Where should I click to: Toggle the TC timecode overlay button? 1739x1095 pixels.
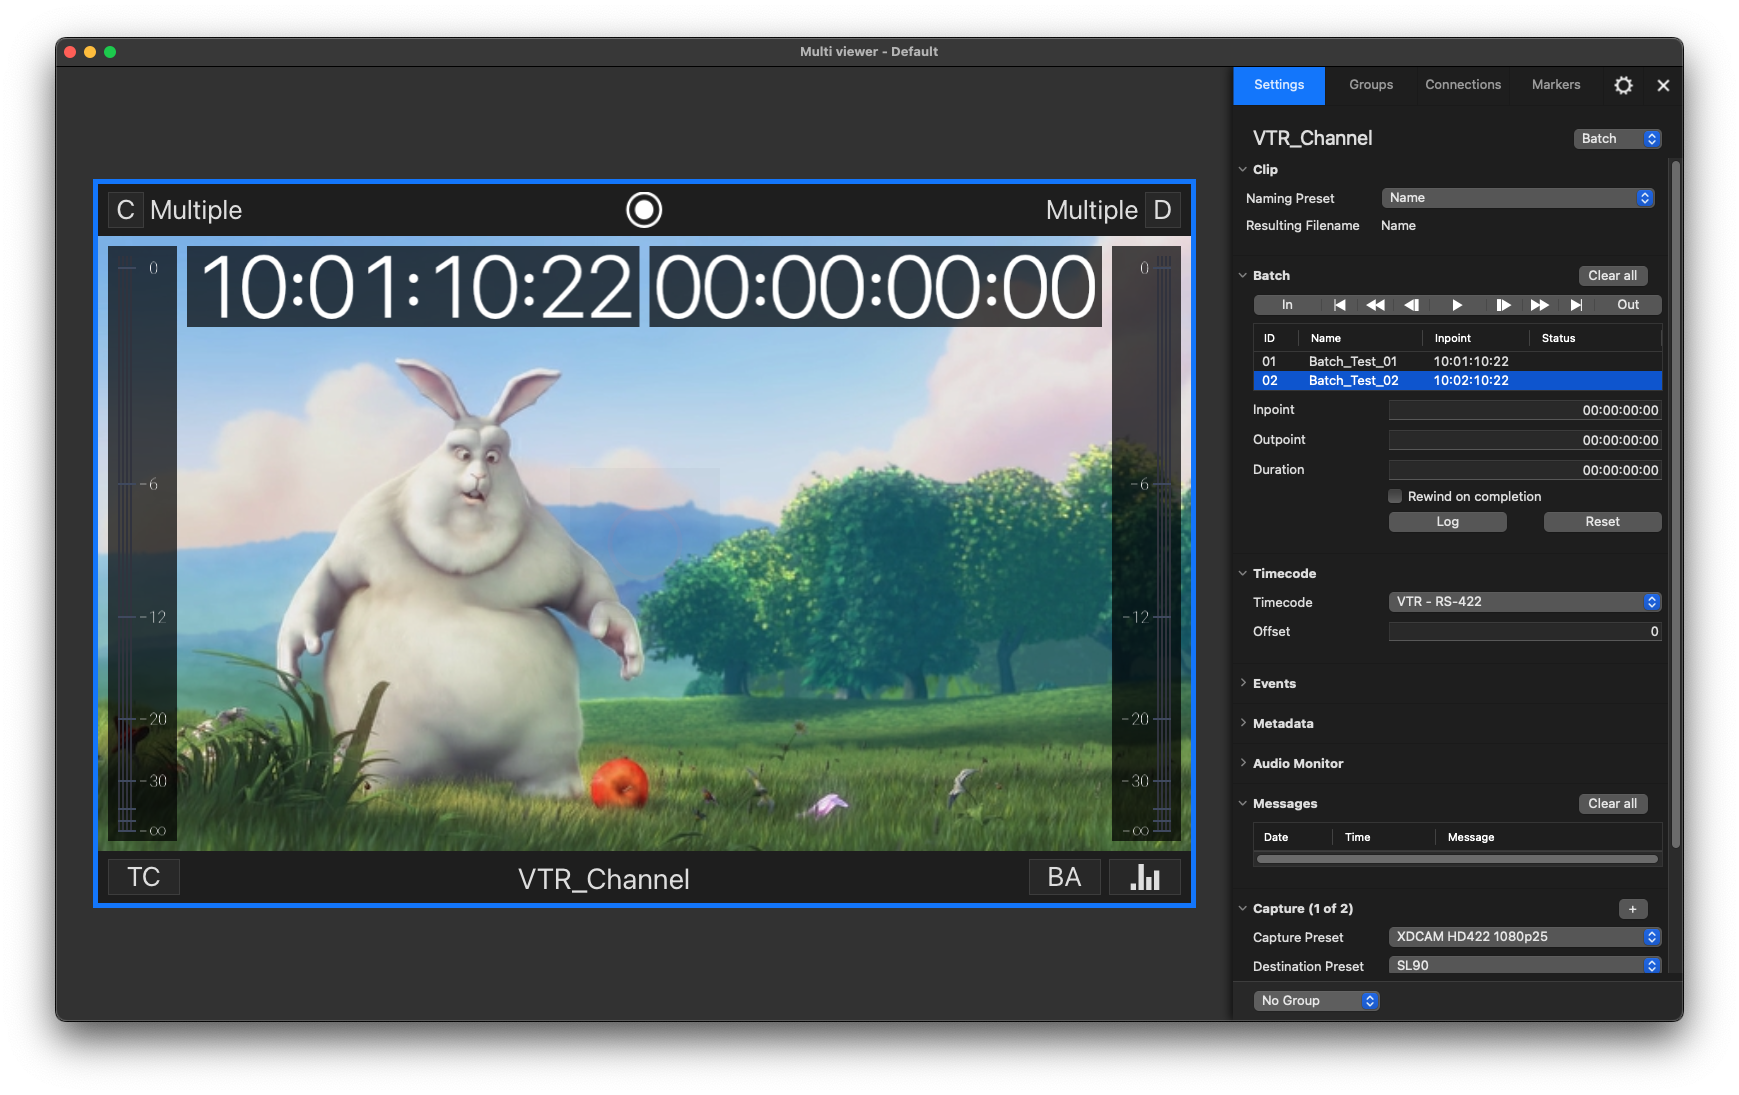[x=143, y=877]
